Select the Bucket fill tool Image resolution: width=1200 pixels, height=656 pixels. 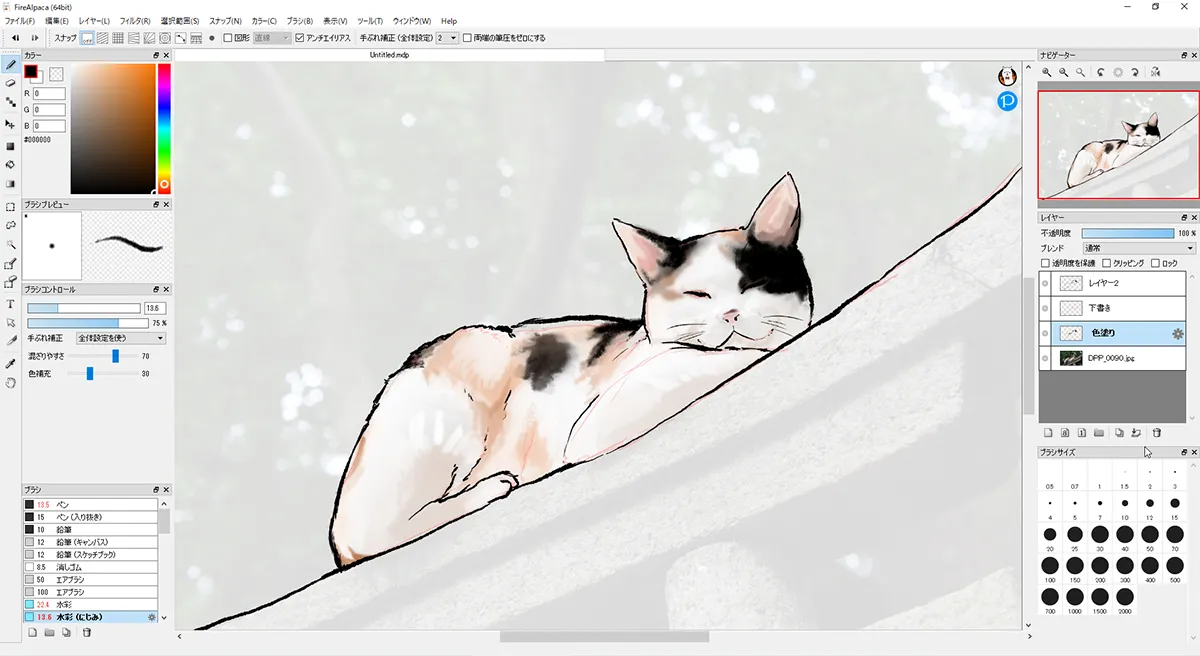(10, 164)
